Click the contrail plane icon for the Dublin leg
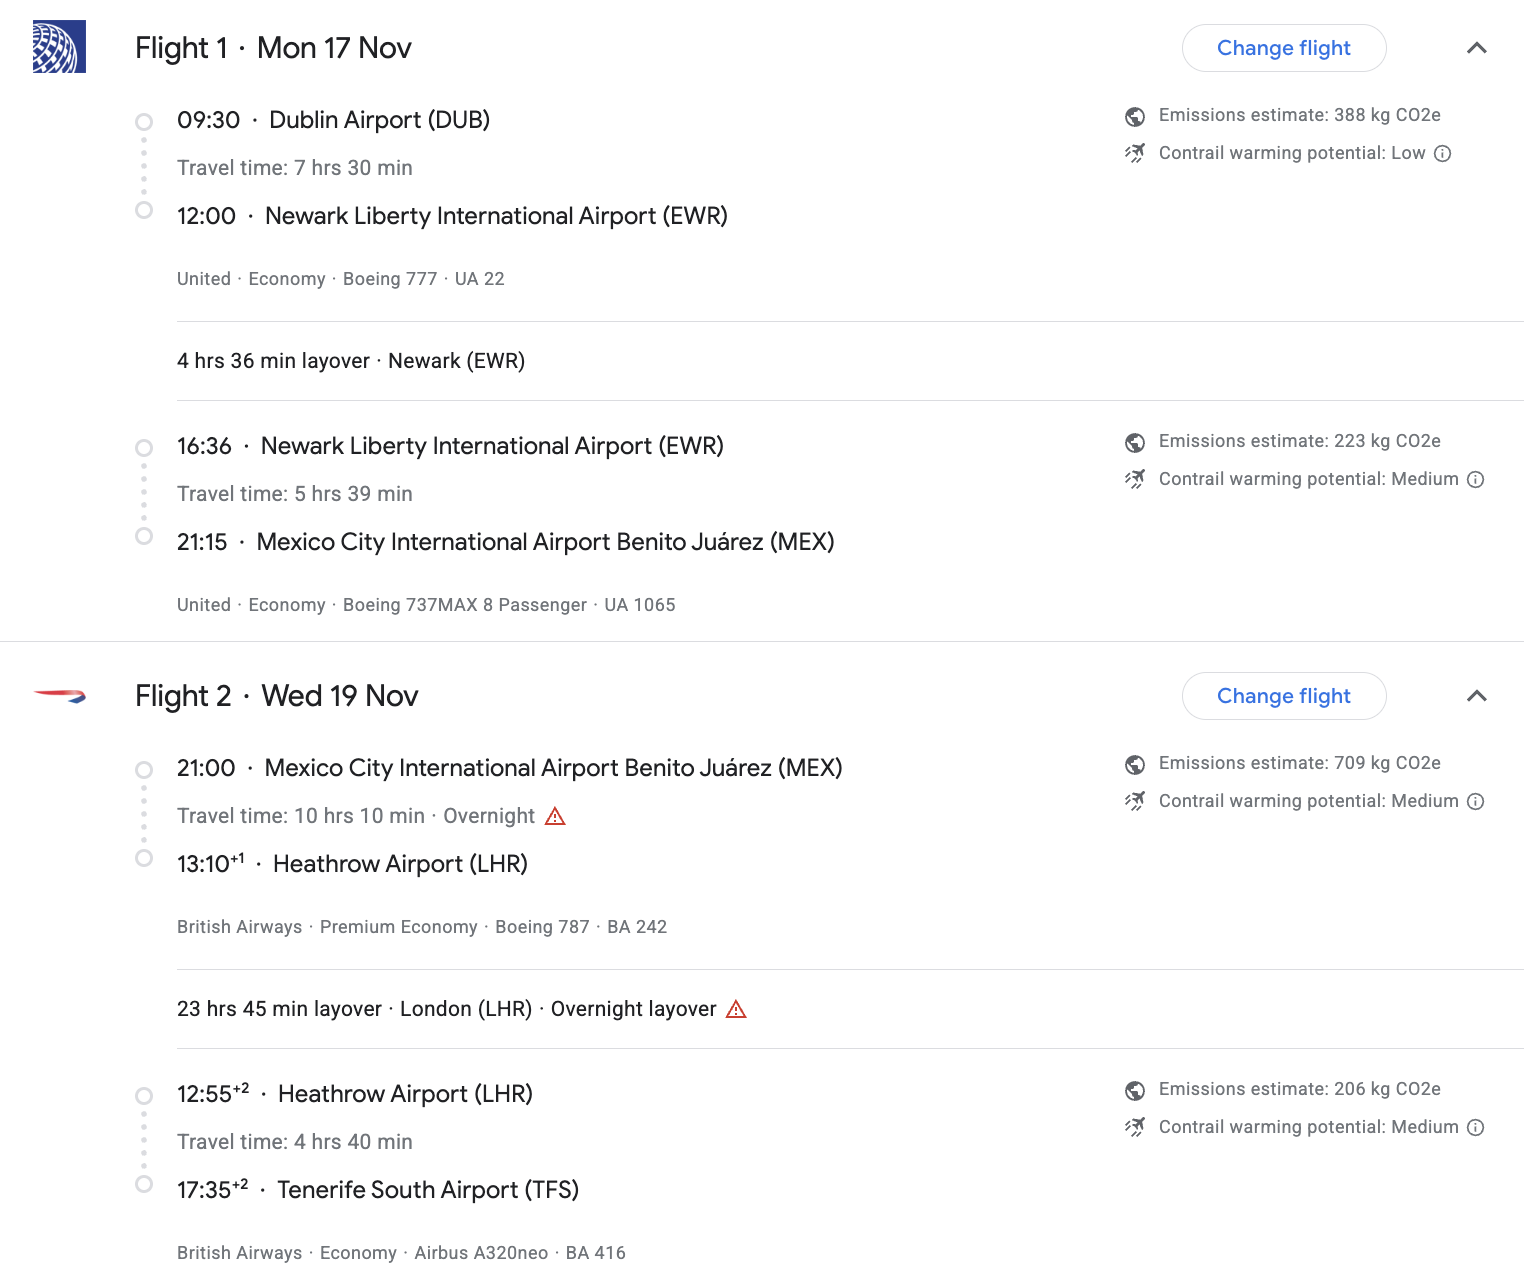The height and width of the screenshot is (1284, 1524). point(1136,153)
